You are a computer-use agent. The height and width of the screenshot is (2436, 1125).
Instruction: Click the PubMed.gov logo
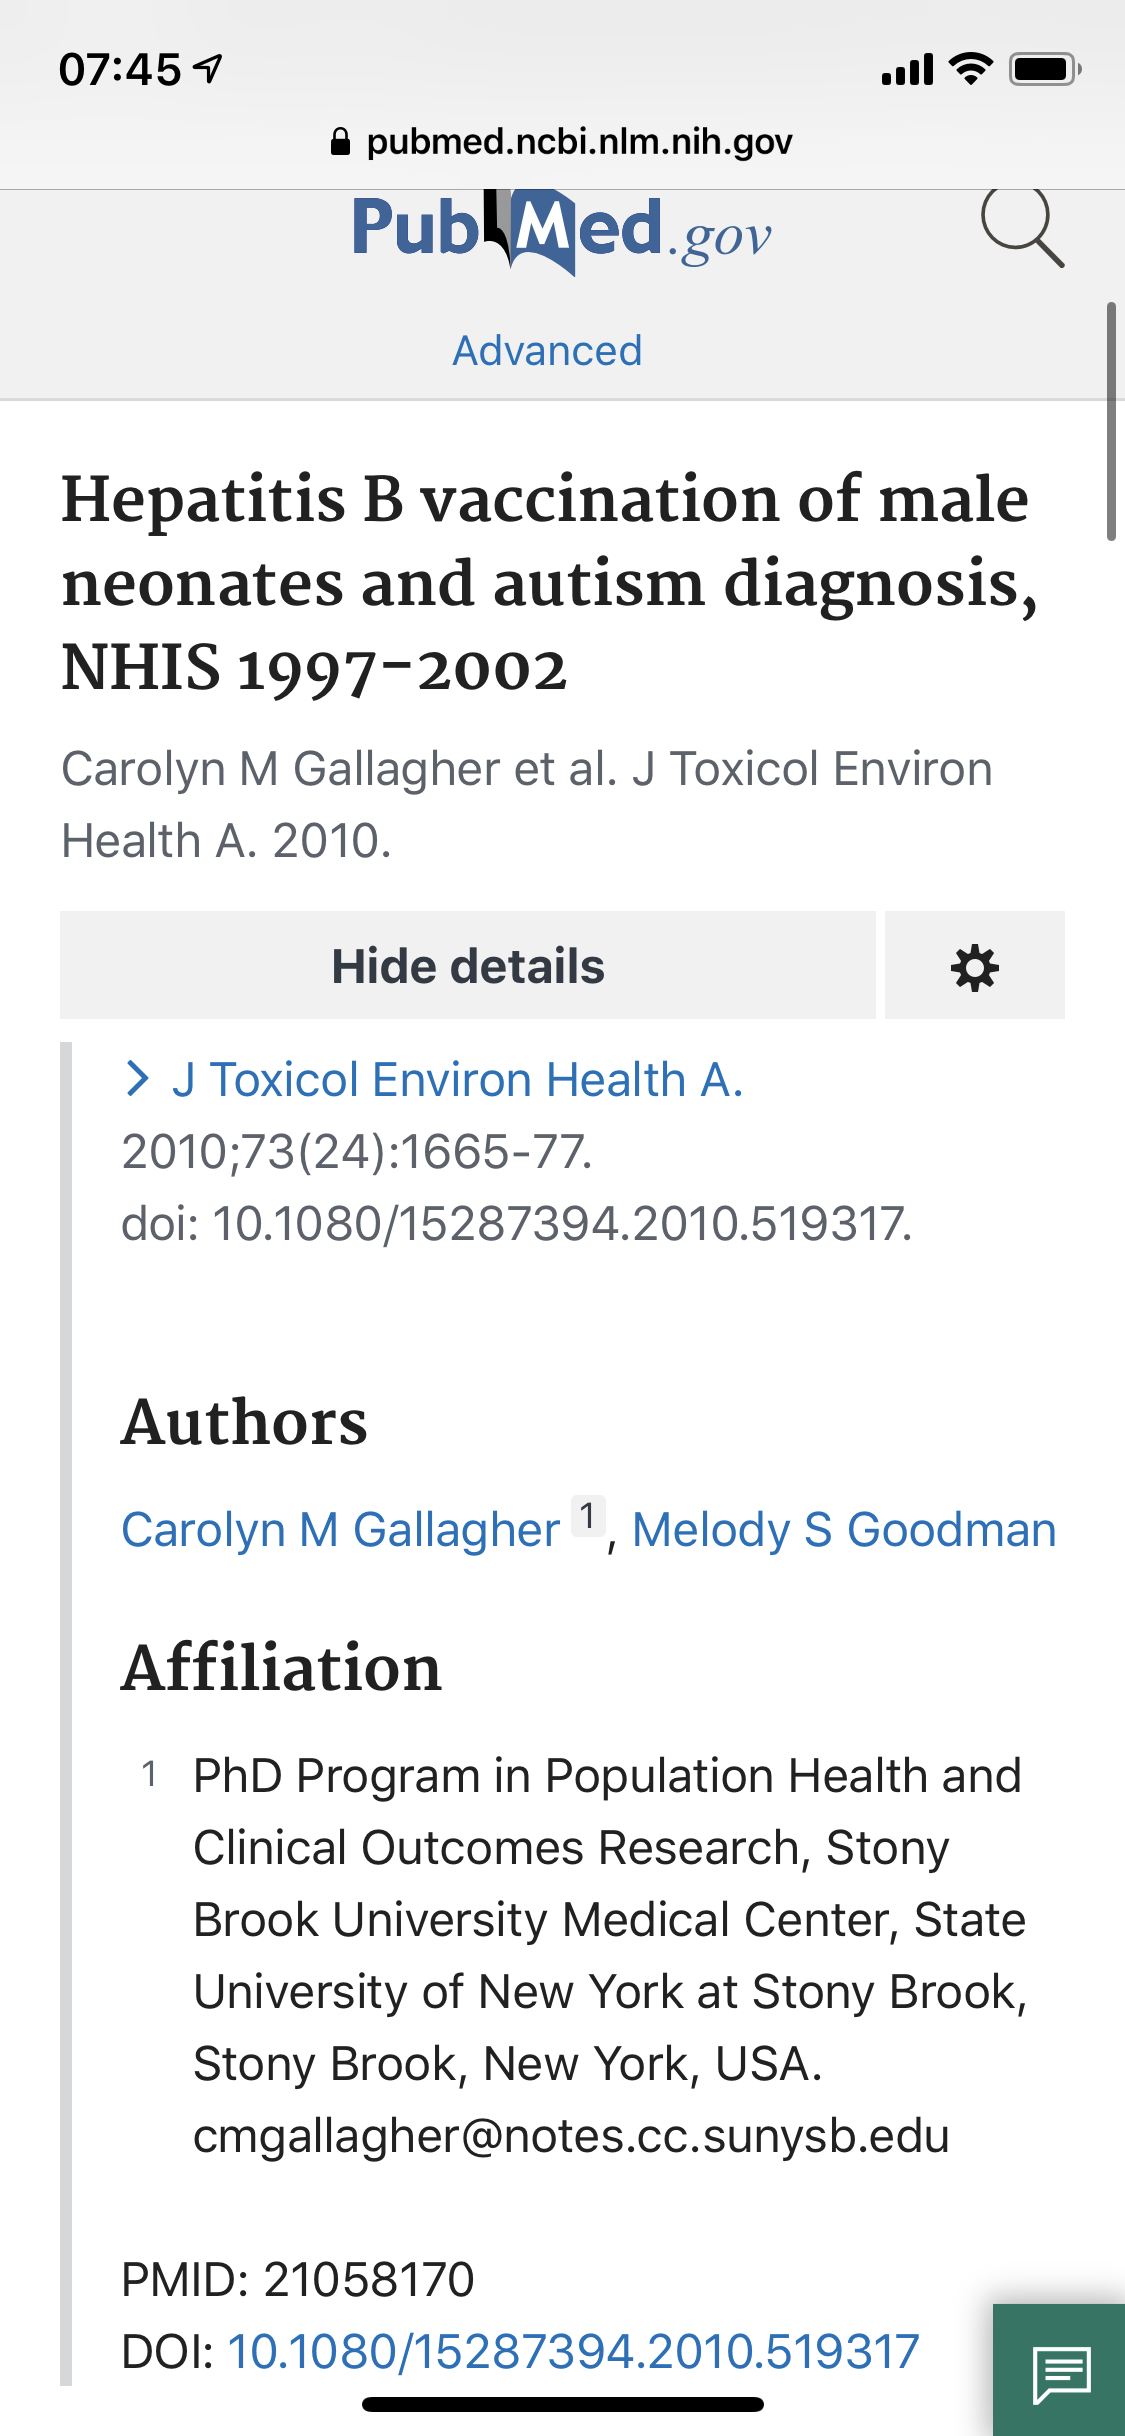(x=561, y=230)
